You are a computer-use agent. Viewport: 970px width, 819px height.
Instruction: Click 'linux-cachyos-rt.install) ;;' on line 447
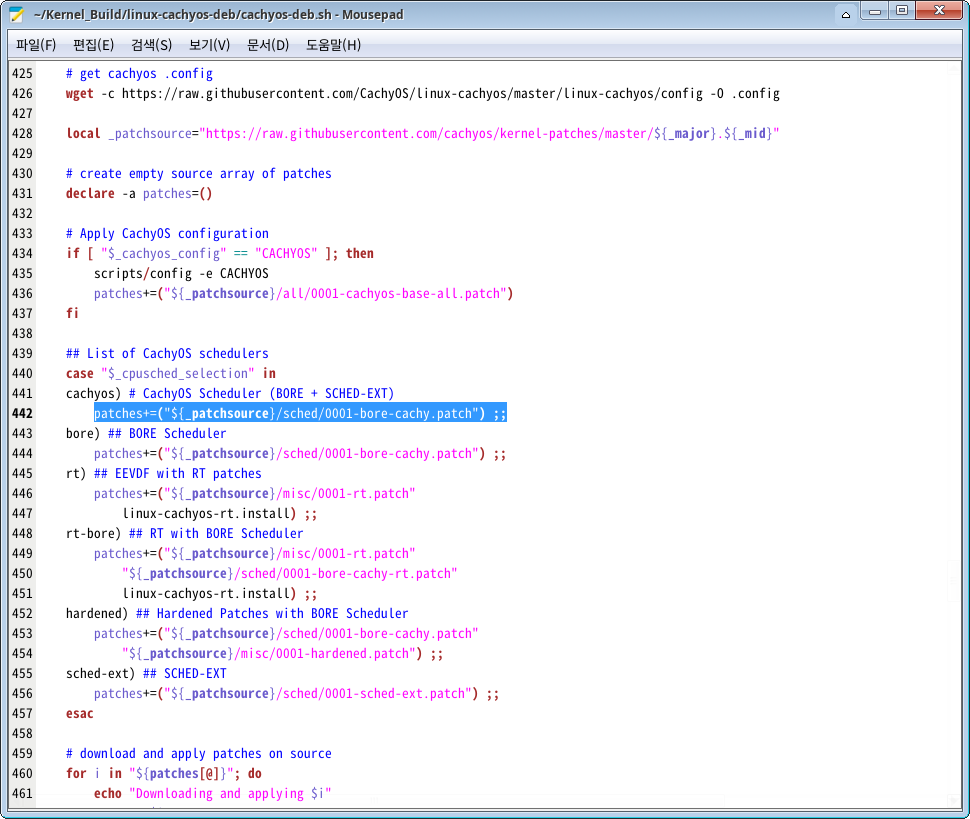tap(220, 513)
